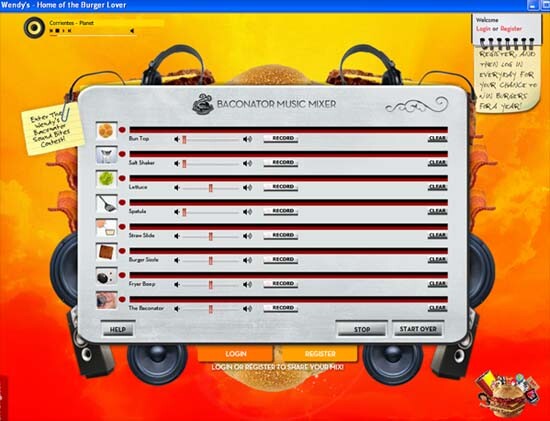Click the Fryer Beep volume slider handle
550x421 pixels.
point(210,285)
